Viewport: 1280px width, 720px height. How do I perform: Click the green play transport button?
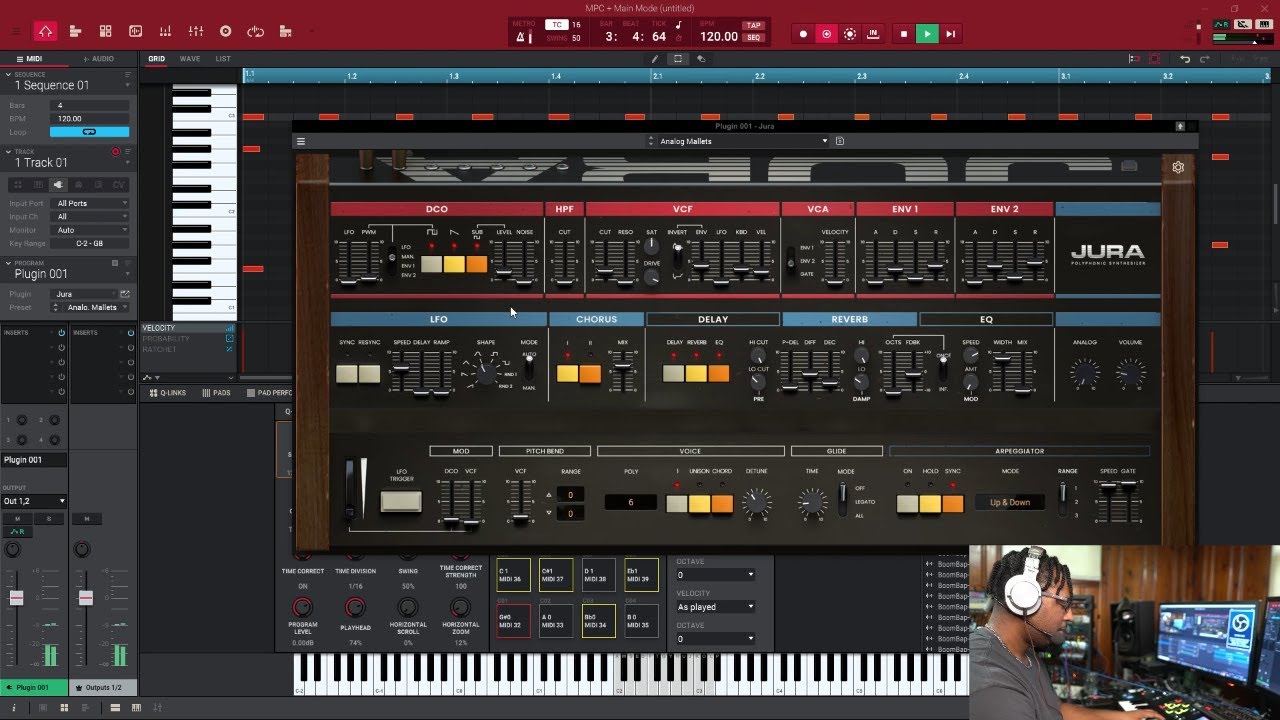pyautogui.click(x=927, y=34)
